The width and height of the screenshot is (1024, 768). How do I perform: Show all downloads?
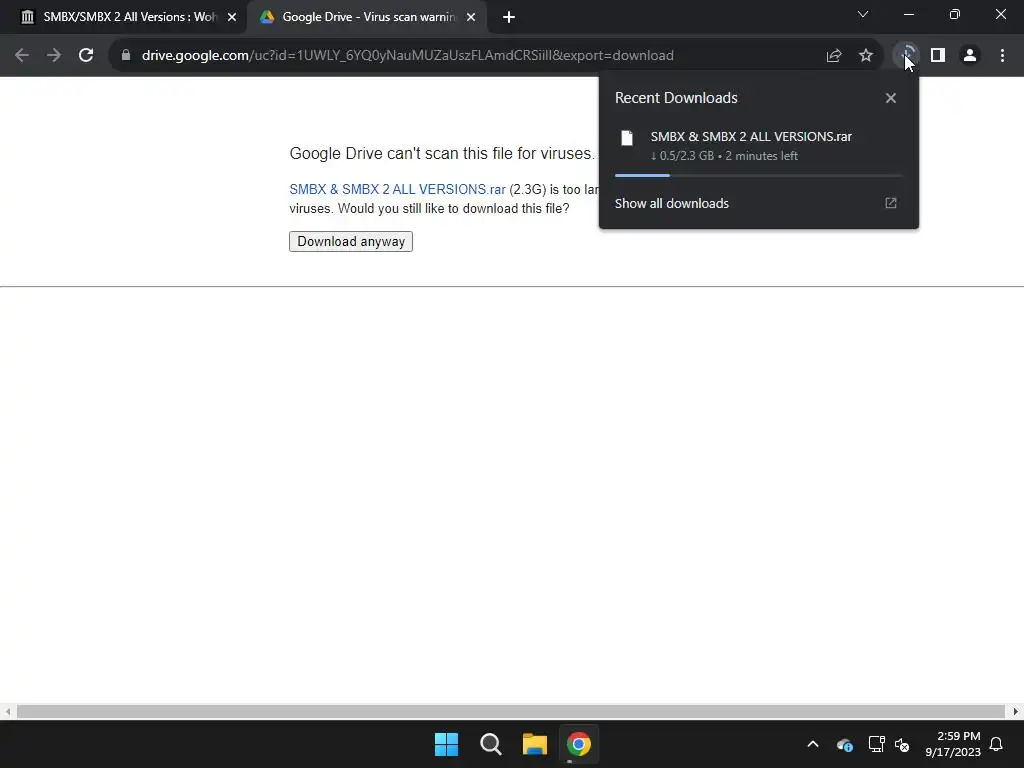pyautogui.click(x=671, y=203)
